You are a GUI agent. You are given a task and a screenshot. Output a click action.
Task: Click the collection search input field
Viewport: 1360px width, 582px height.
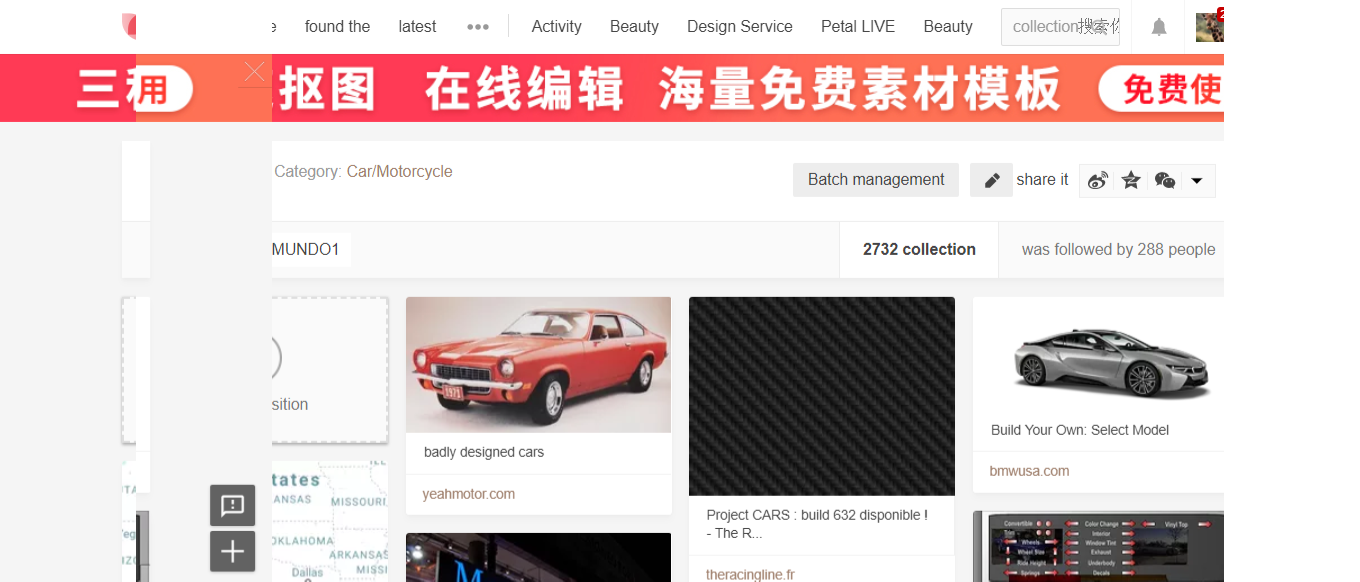pyautogui.click(x=1060, y=27)
